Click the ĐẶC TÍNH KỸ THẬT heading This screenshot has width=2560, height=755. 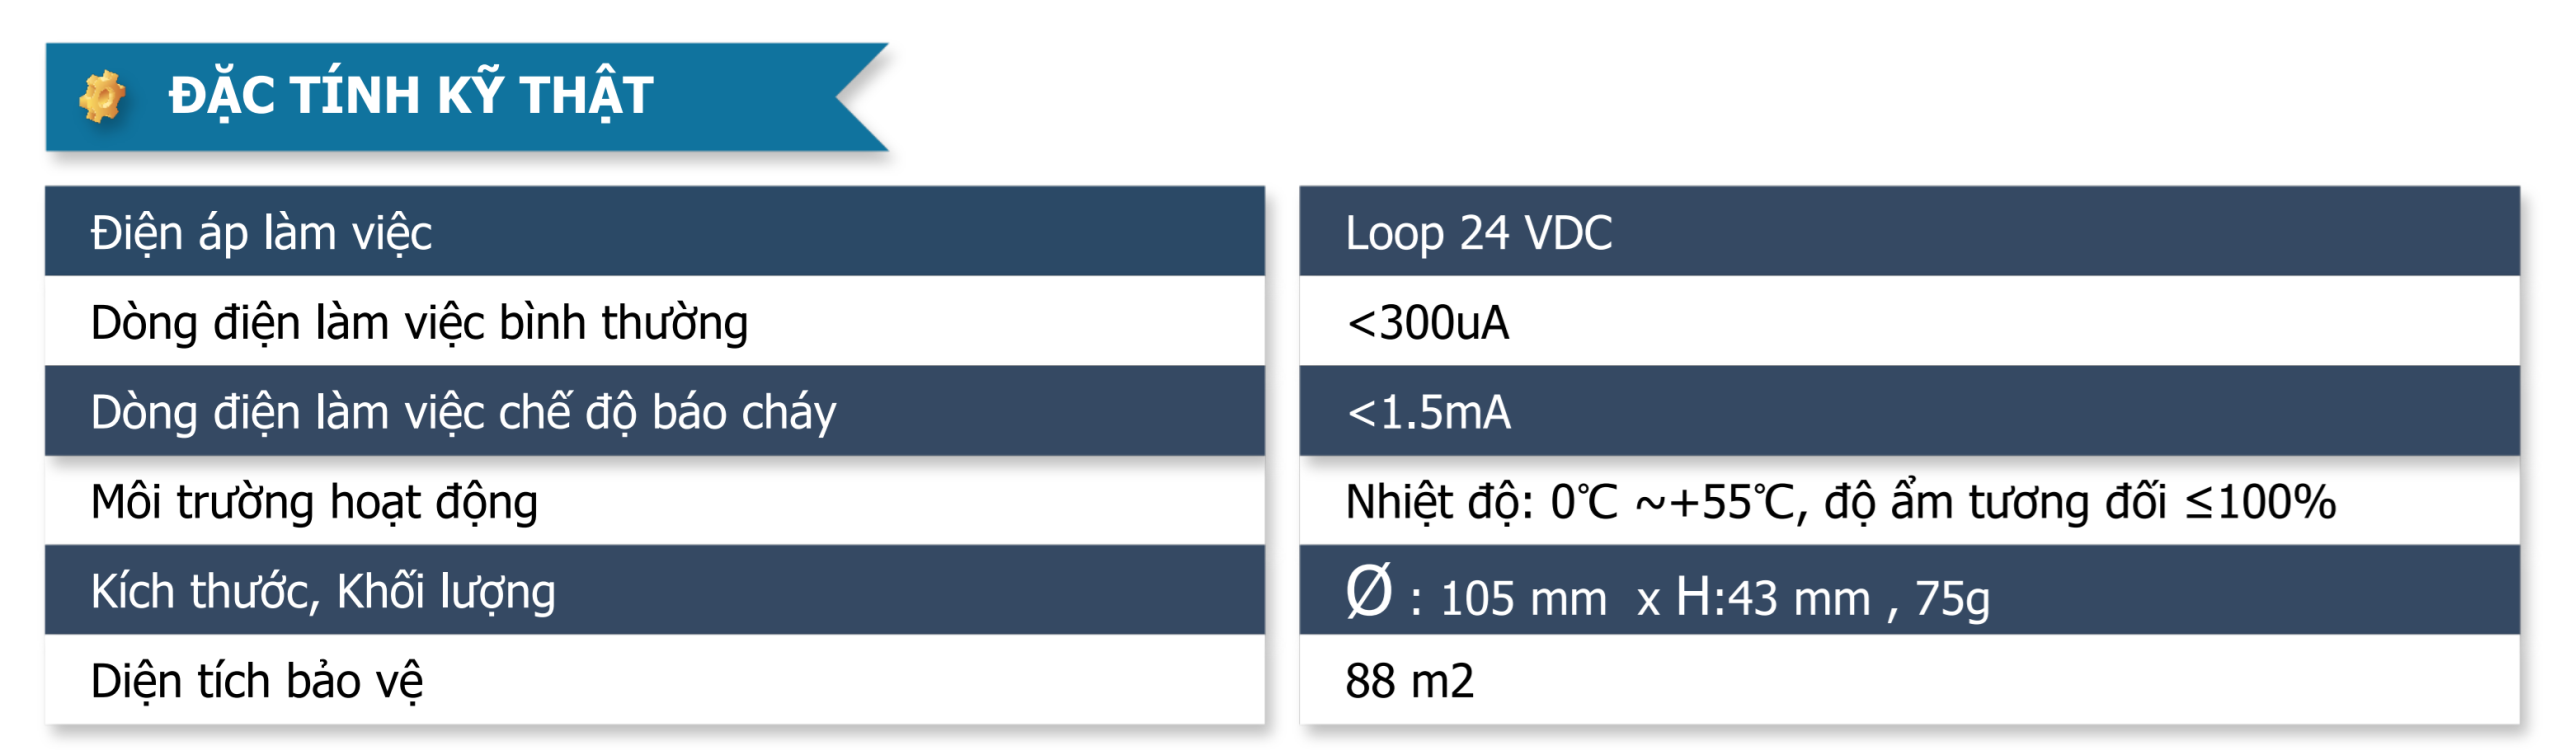coord(411,96)
